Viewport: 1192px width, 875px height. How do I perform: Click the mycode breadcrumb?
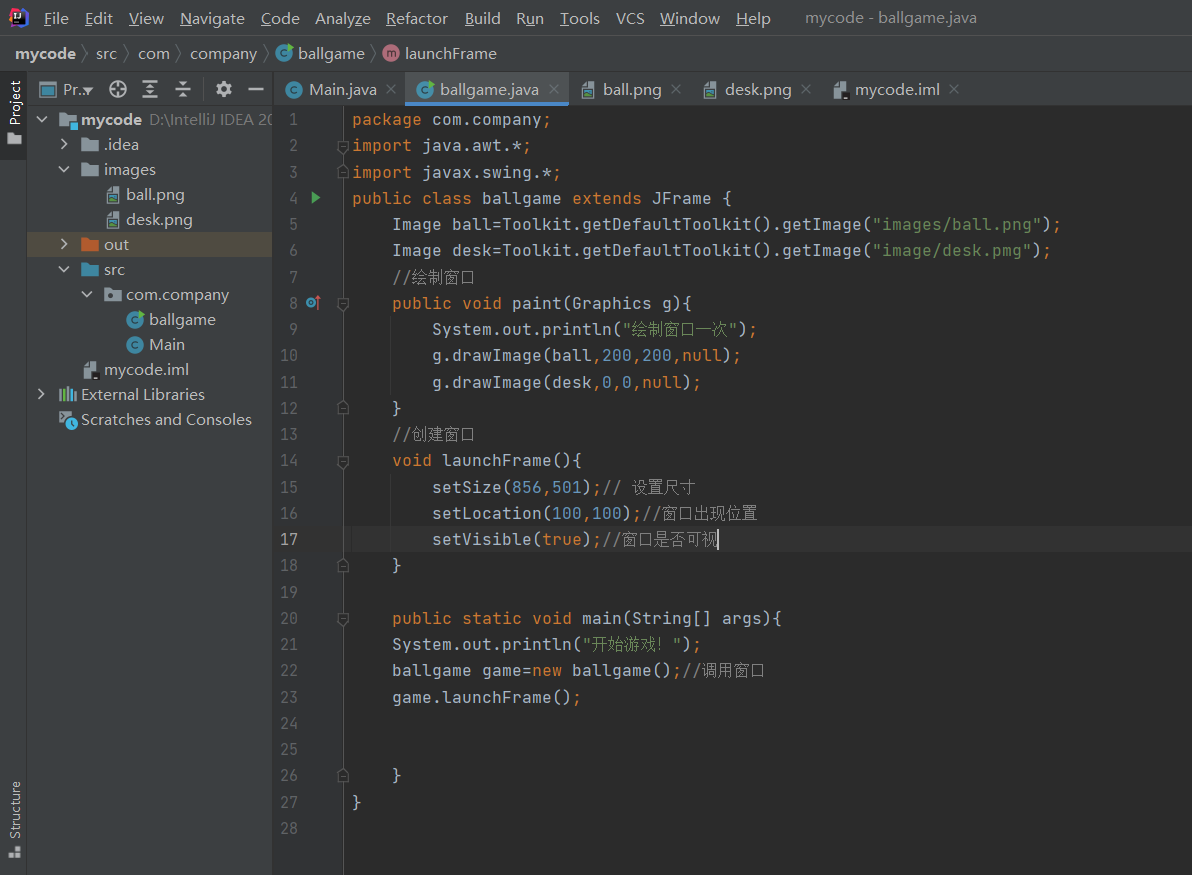(46, 53)
